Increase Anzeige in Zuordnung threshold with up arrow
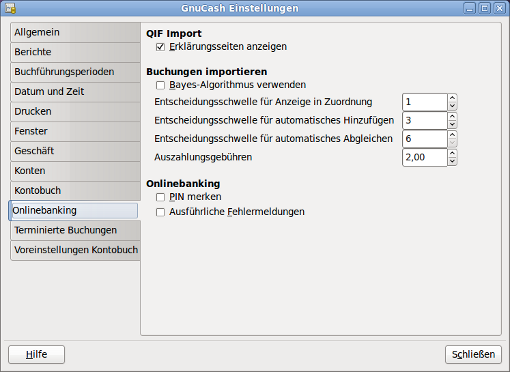This screenshot has height=372, width=510. pyautogui.click(x=452, y=98)
